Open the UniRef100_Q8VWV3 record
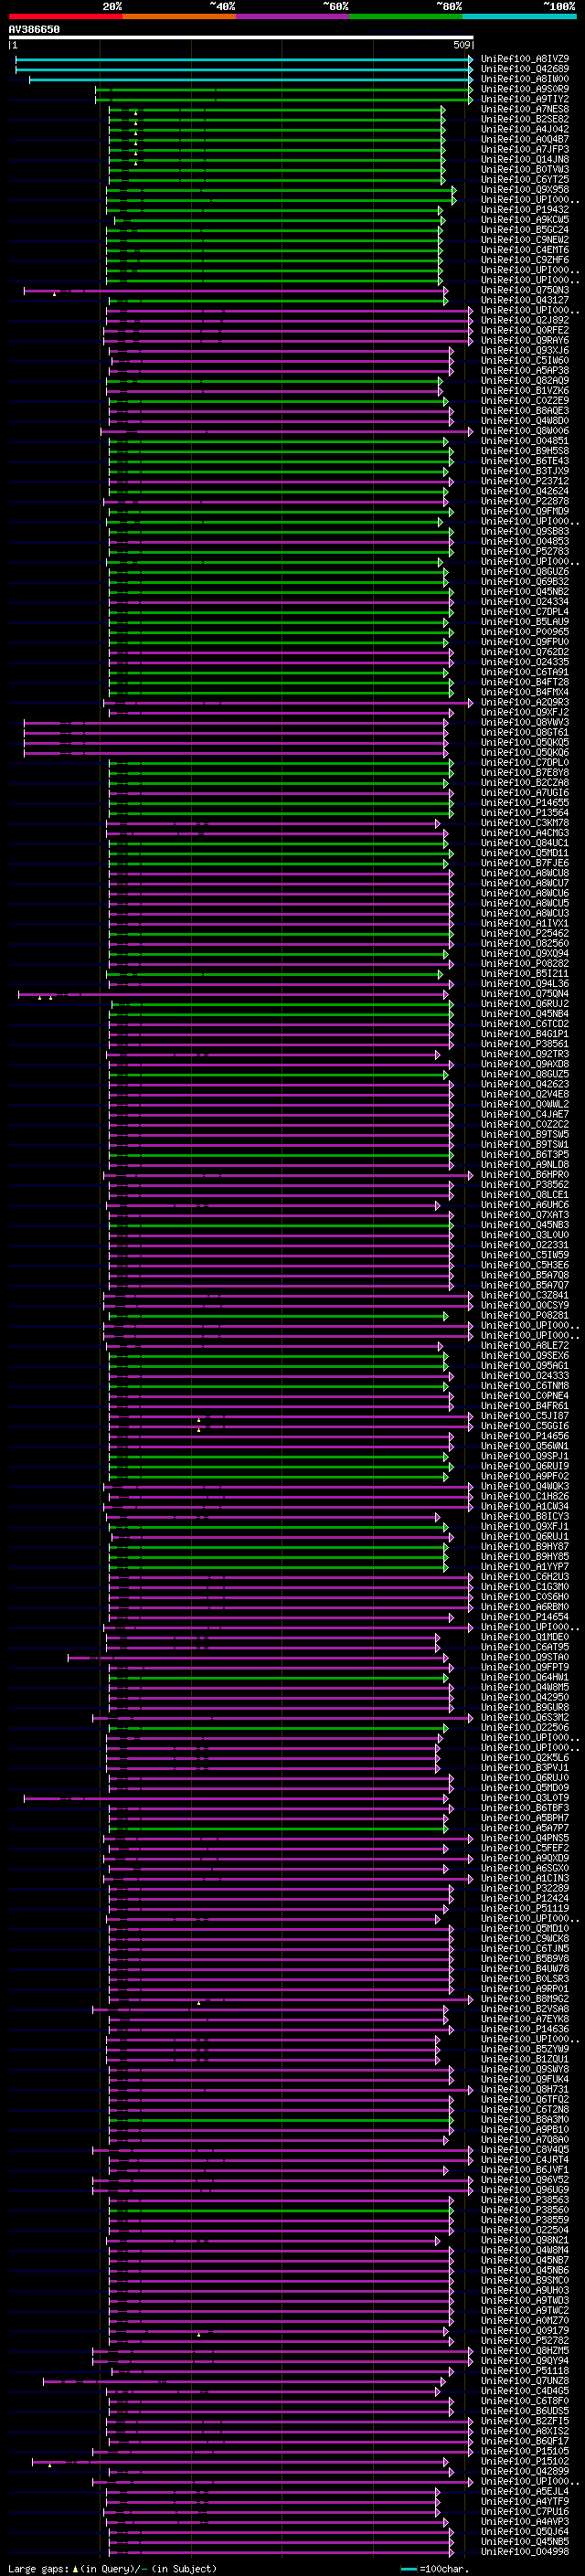The height and width of the screenshot is (2576, 585). pyautogui.click(x=525, y=722)
